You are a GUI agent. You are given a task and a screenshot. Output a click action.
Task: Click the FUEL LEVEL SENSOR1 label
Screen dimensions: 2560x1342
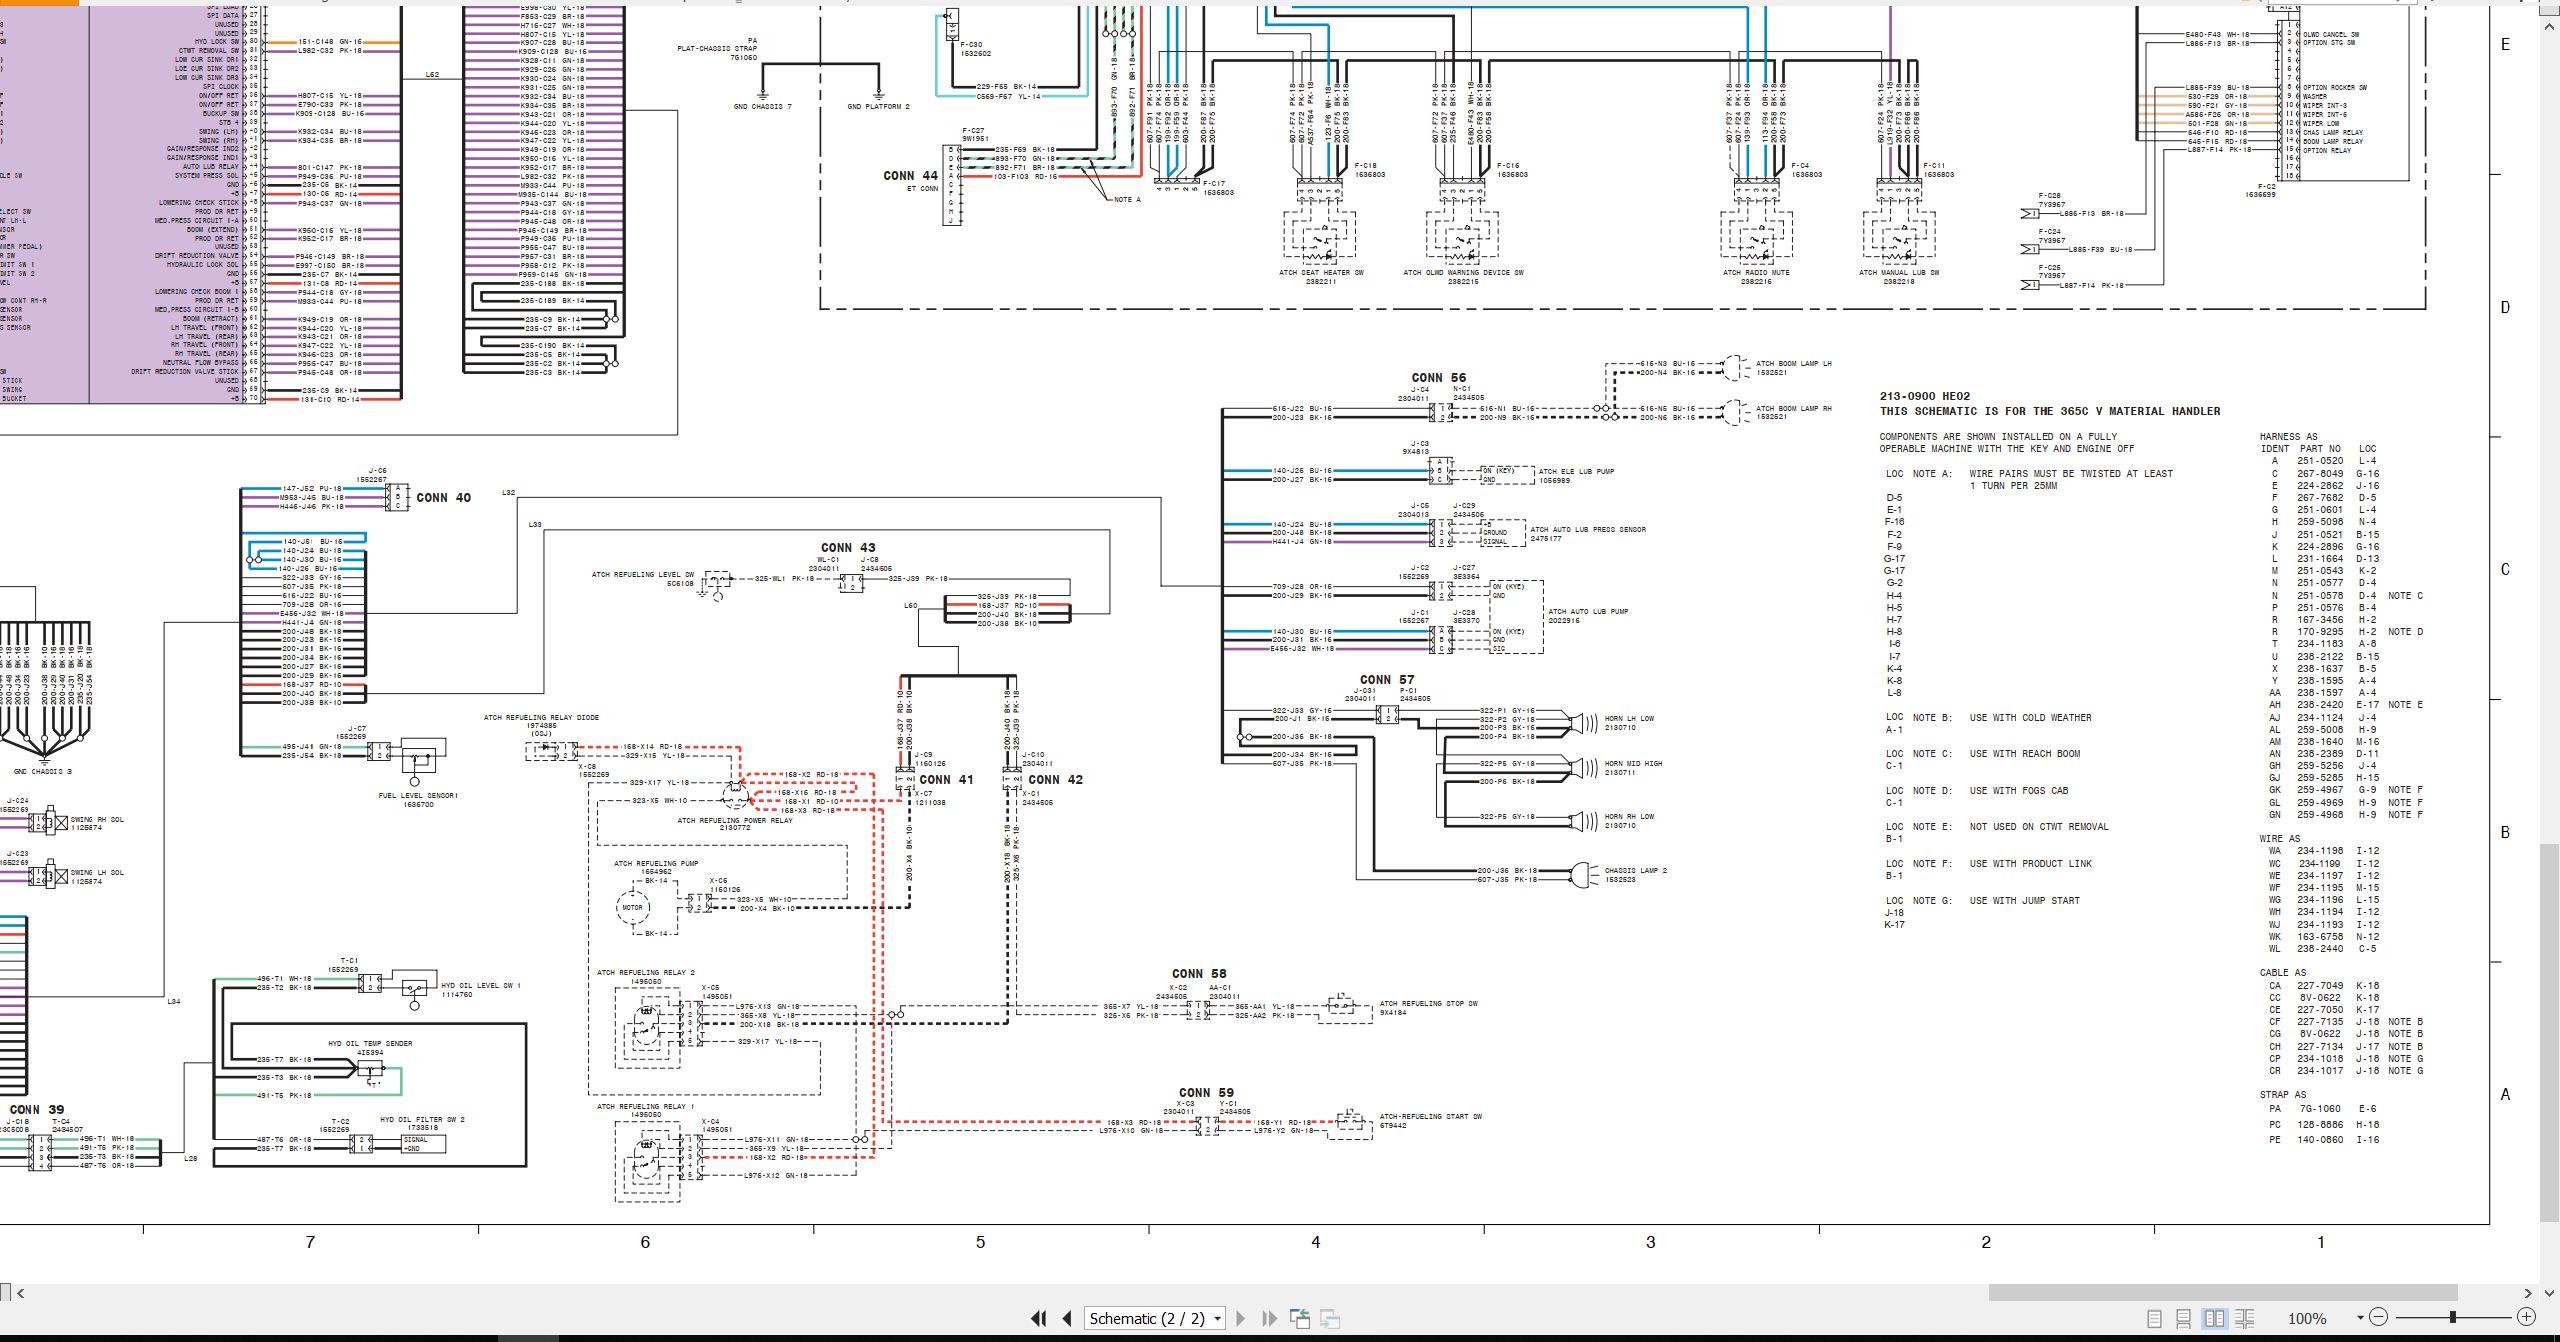click(418, 796)
